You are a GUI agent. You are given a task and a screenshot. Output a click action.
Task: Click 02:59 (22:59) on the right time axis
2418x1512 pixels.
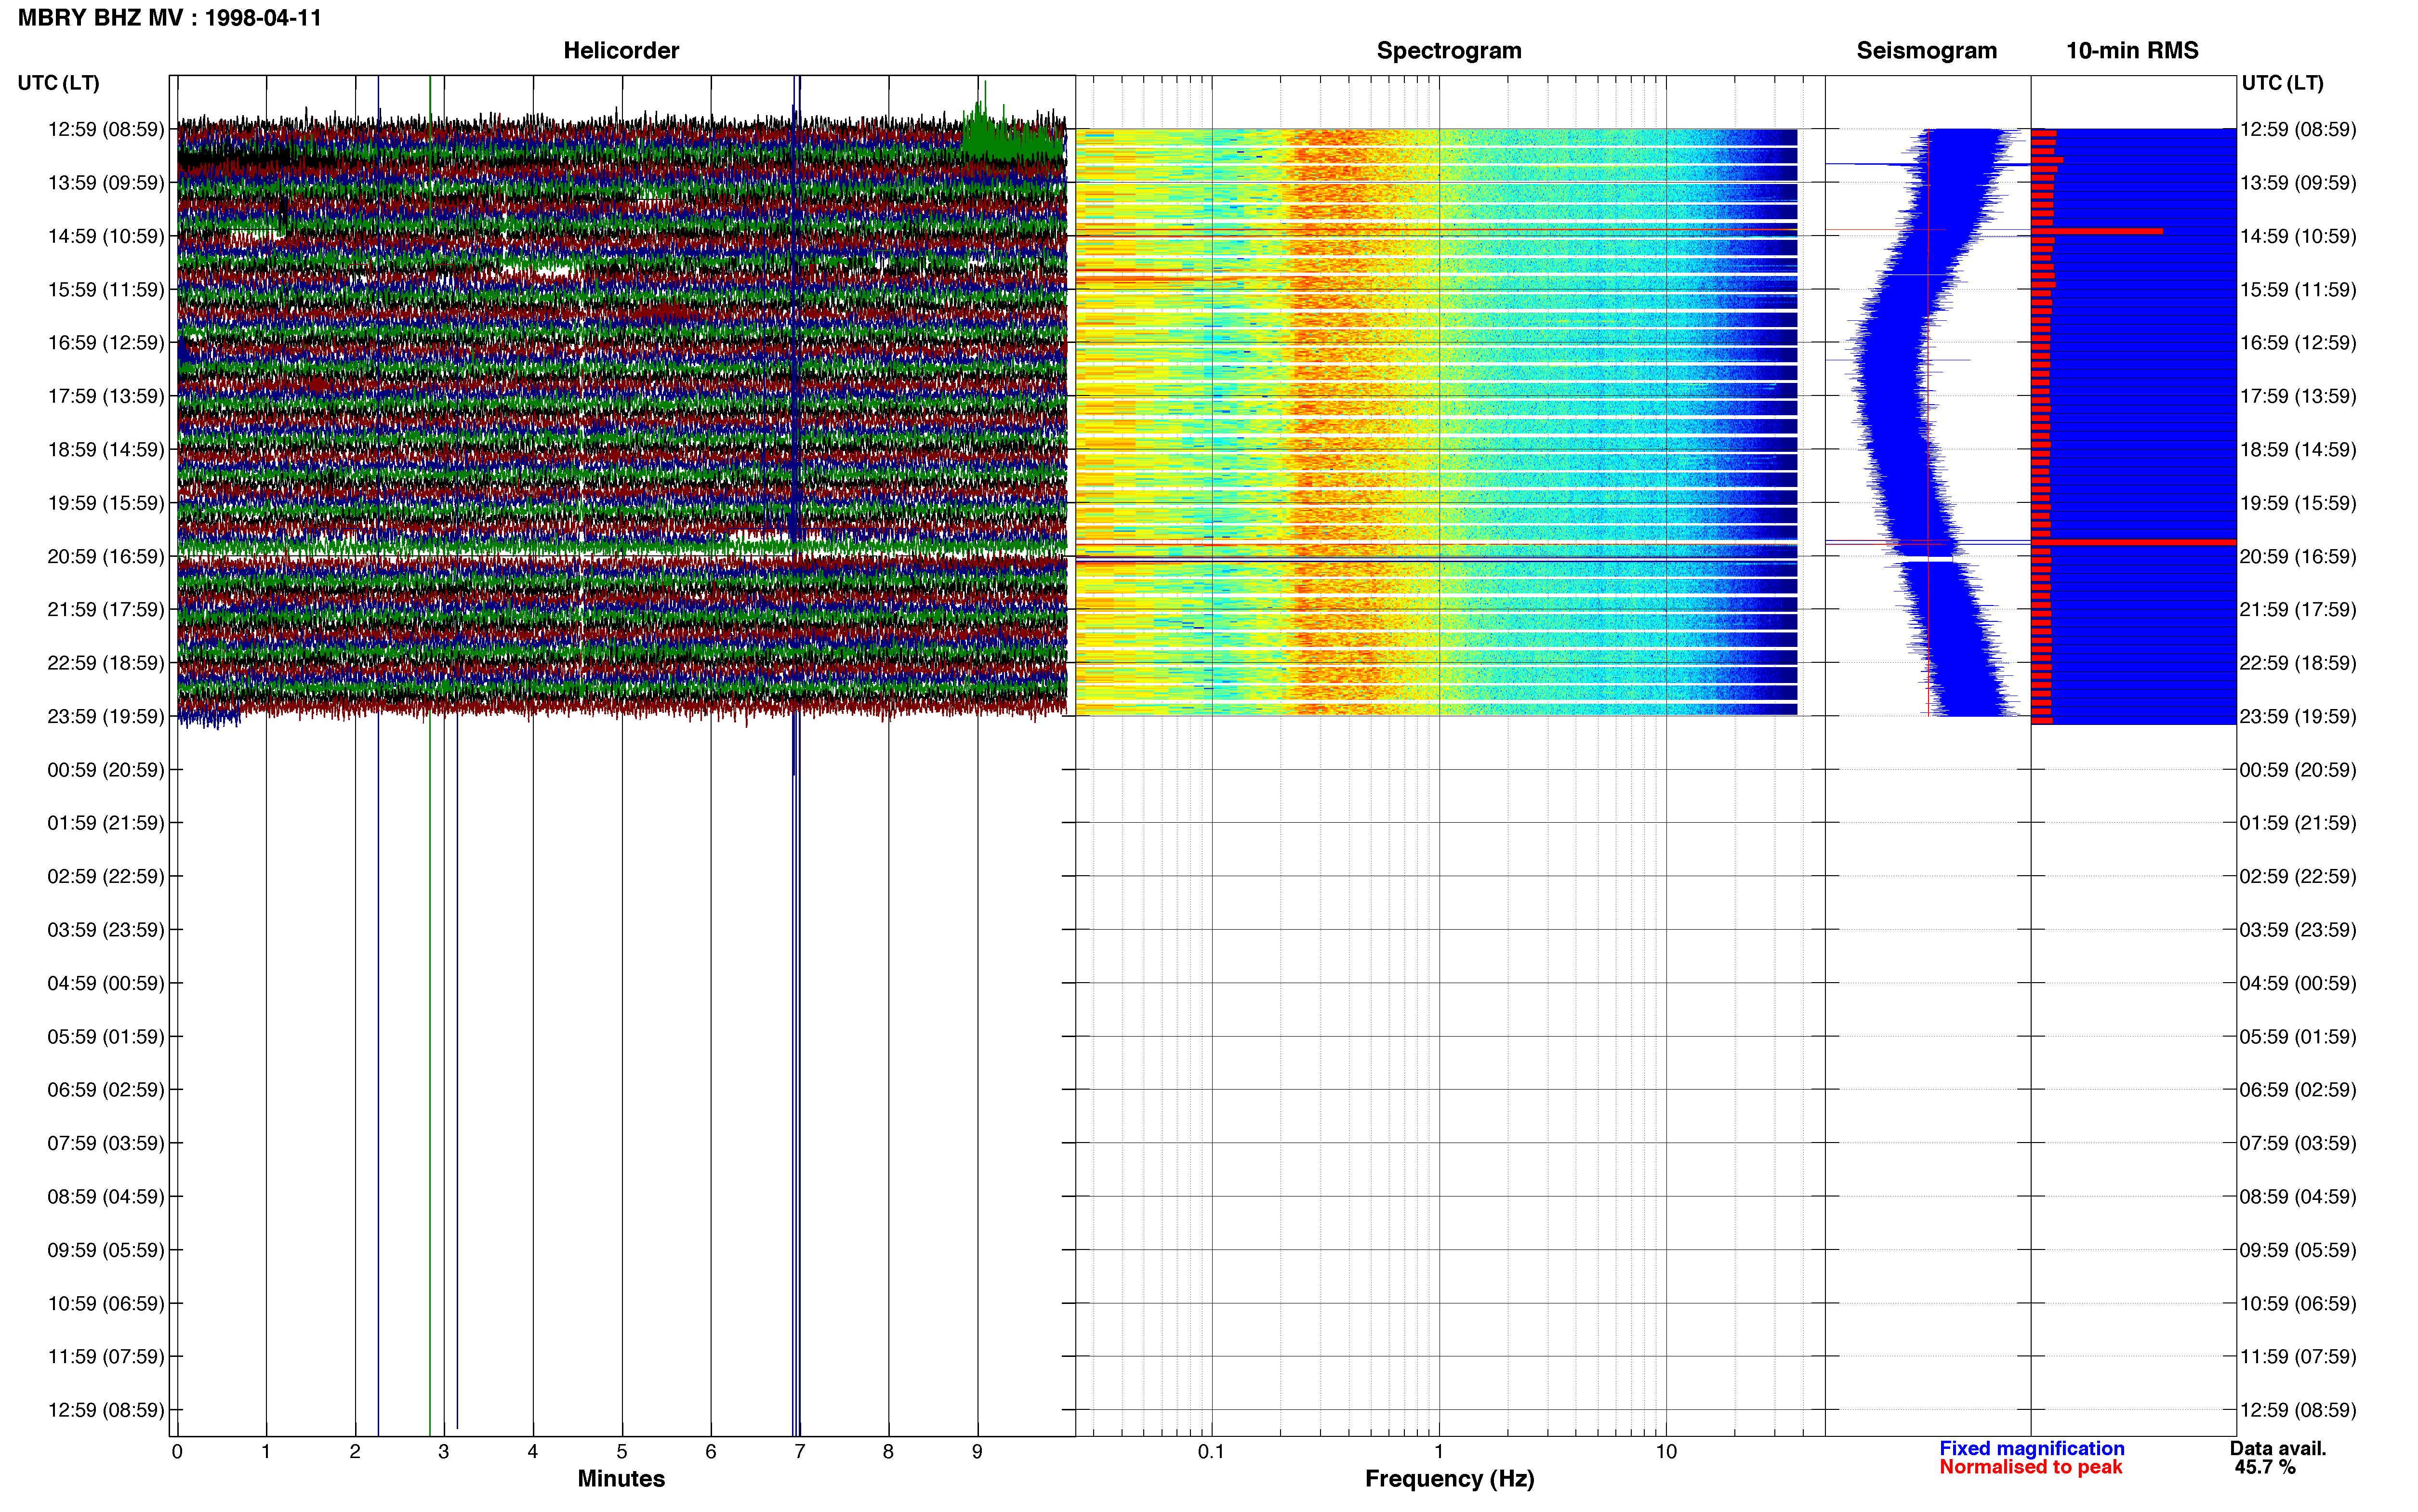(2298, 876)
